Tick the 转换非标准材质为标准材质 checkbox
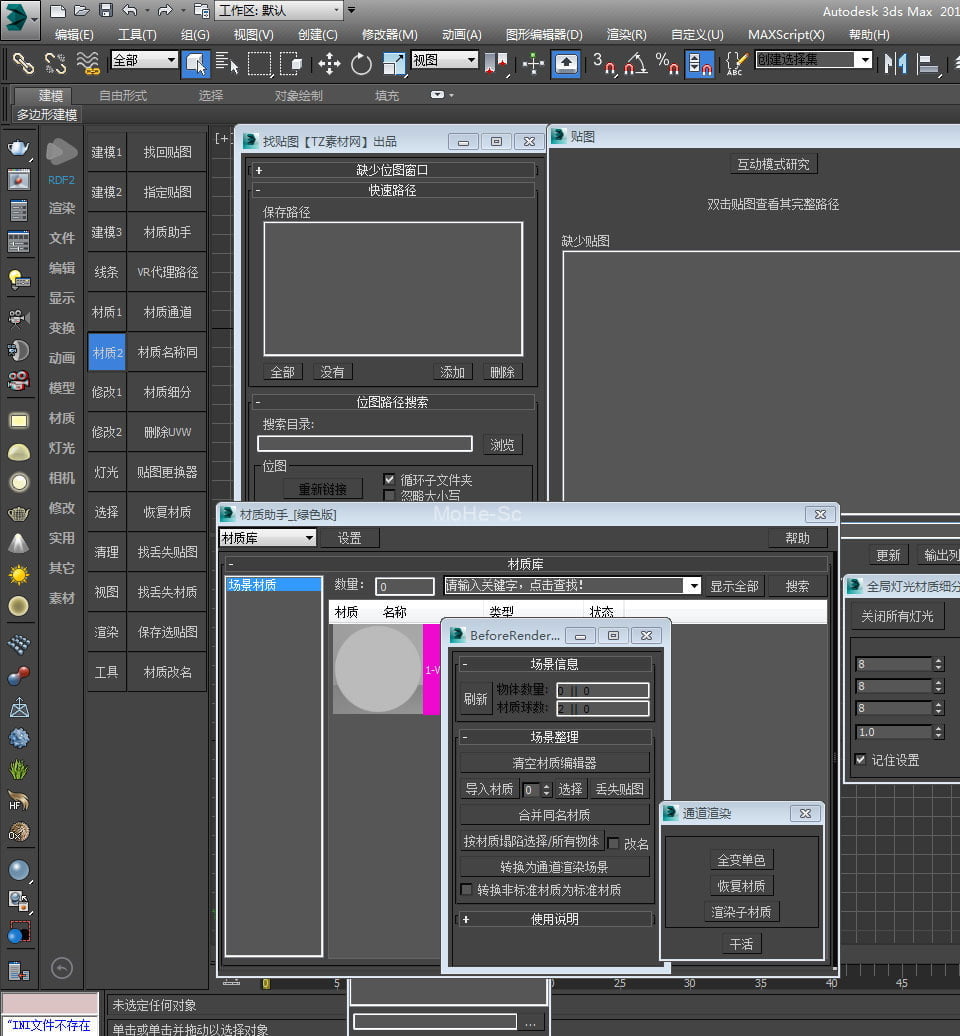This screenshot has height=1036, width=960. click(x=466, y=890)
